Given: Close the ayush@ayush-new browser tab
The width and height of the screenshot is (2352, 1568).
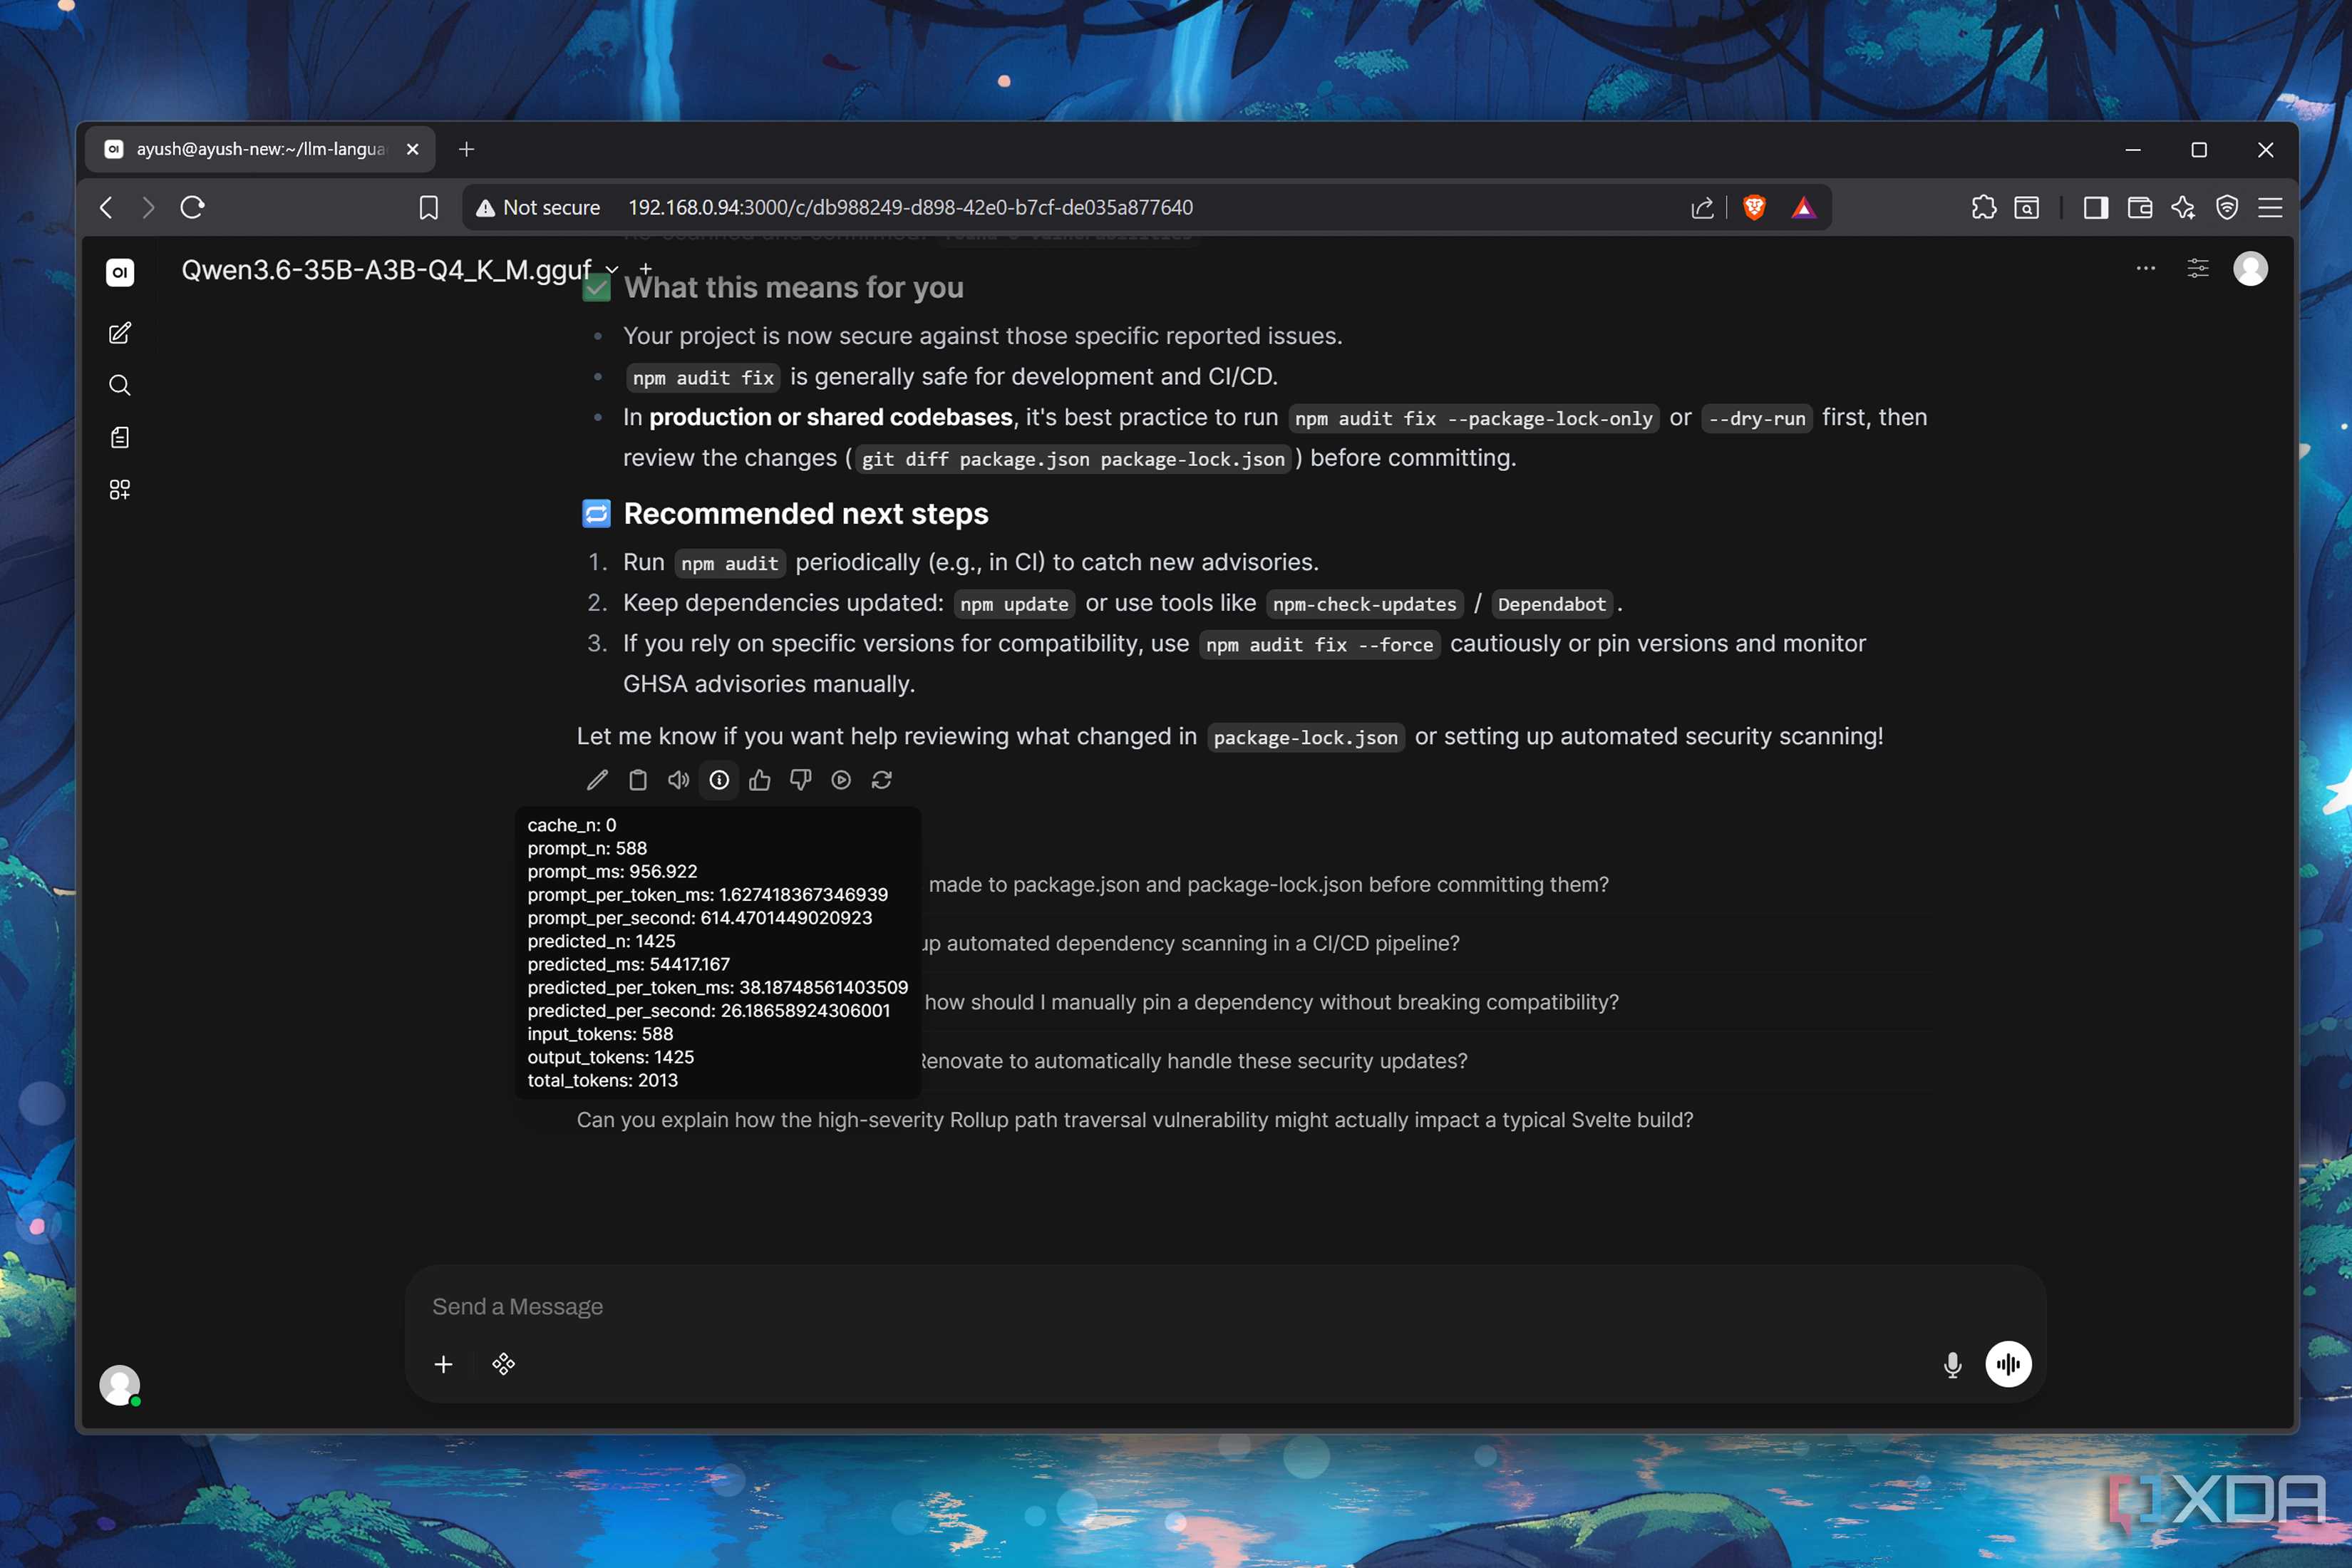Looking at the screenshot, I should 412,149.
